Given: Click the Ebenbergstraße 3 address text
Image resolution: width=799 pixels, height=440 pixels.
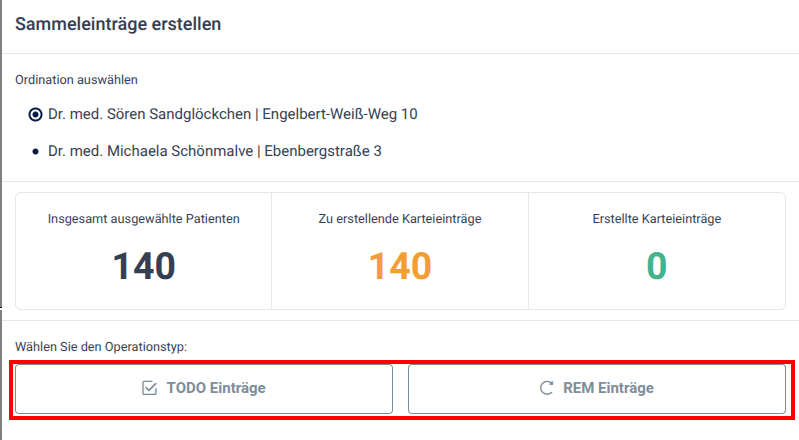Looking at the screenshot, I should coord(323,151).
